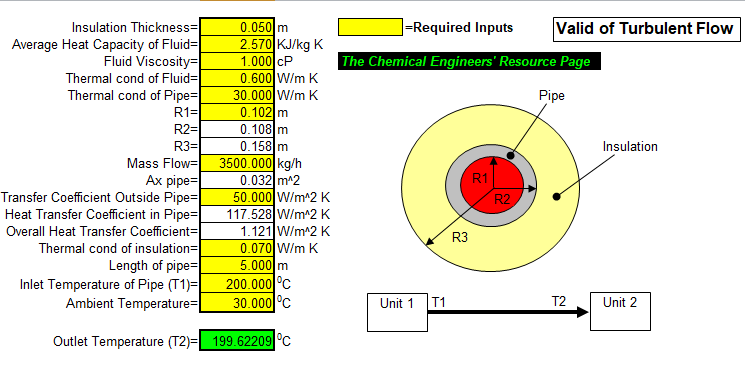Click the Unit 2 box in diagram

(x=620, y=312)
